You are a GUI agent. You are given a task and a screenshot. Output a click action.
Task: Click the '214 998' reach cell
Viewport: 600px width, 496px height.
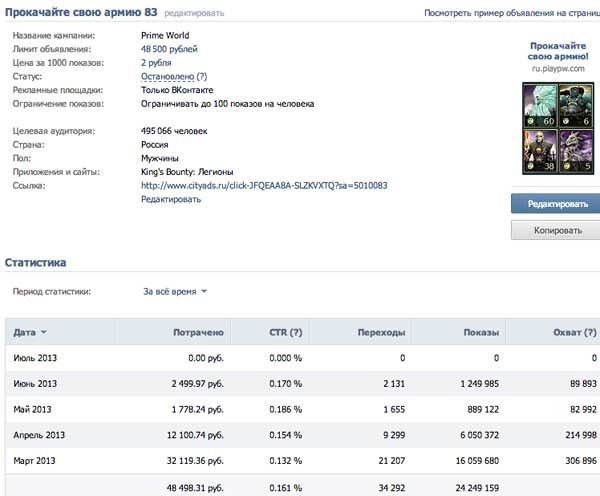(581, 435)
